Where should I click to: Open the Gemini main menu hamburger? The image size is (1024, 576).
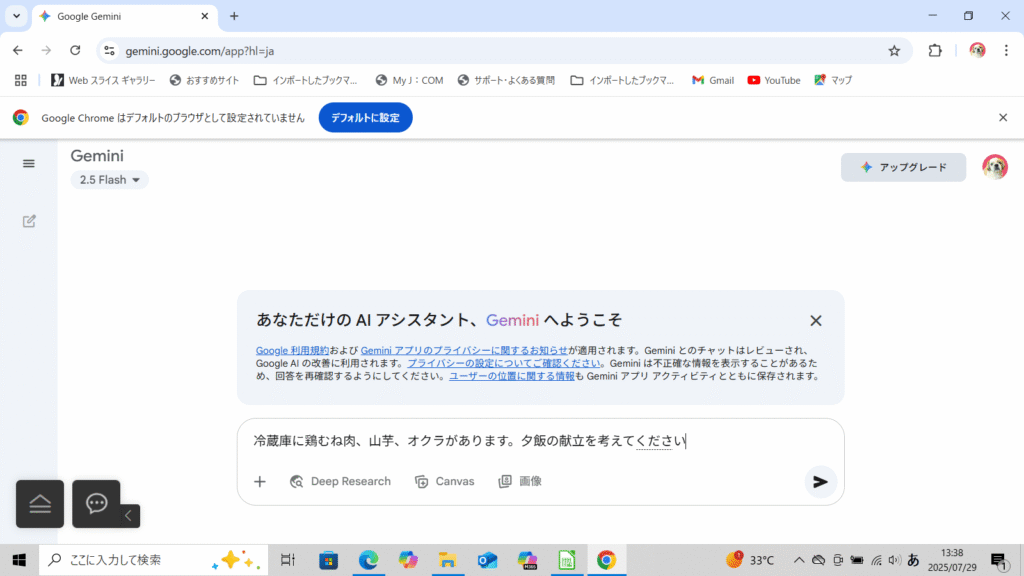point(29,164)
